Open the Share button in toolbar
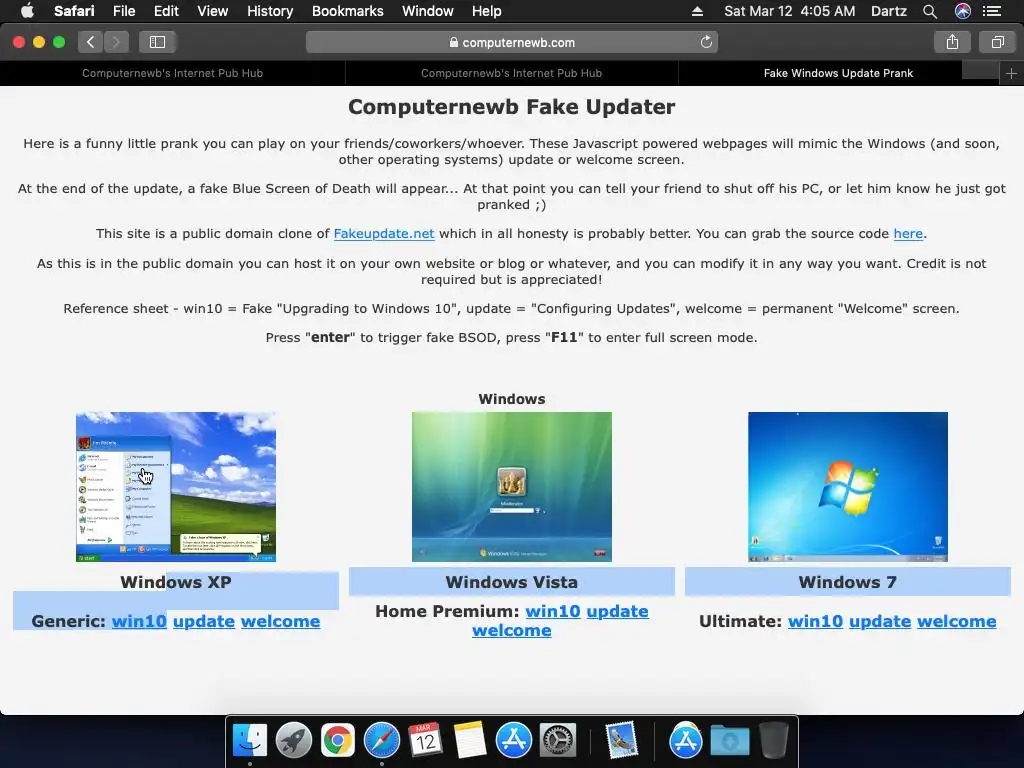The height and width of the screenshot is (768, 1024). (952, 42)
